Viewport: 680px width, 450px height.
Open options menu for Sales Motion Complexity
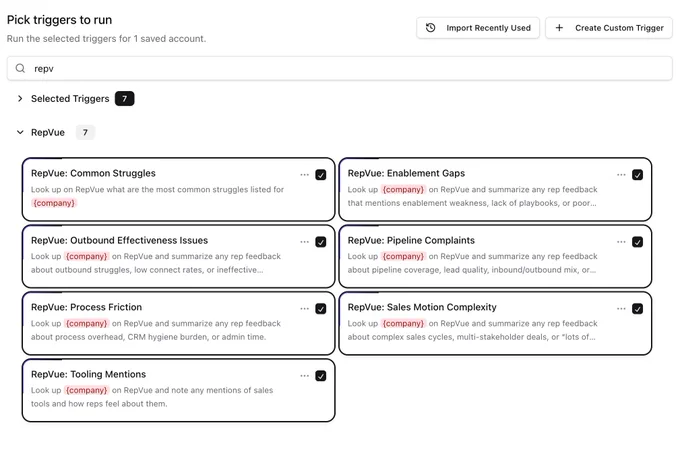621,309
